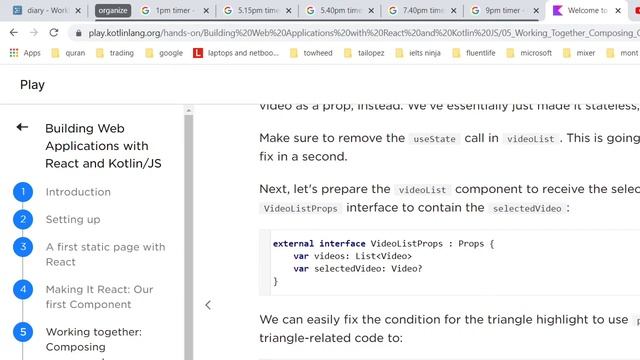The width and height of the screenshot is (640, 360).
Task: Click the 'Building Web Applications' tutorial title
Action: pos(103,146)
